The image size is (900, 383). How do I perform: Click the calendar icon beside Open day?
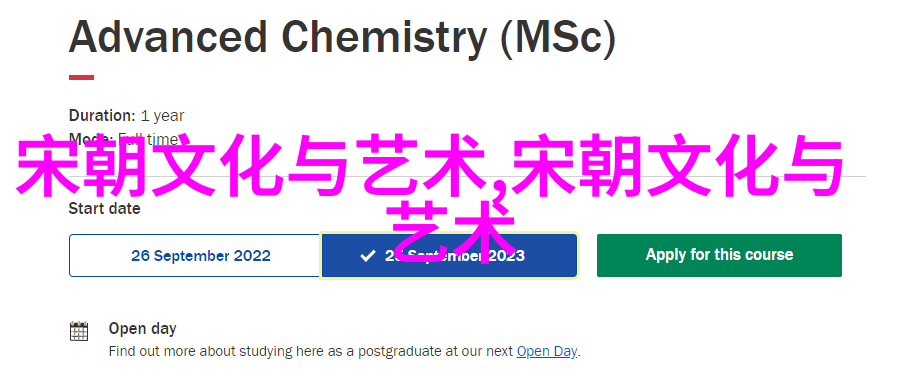click(79, 332)
